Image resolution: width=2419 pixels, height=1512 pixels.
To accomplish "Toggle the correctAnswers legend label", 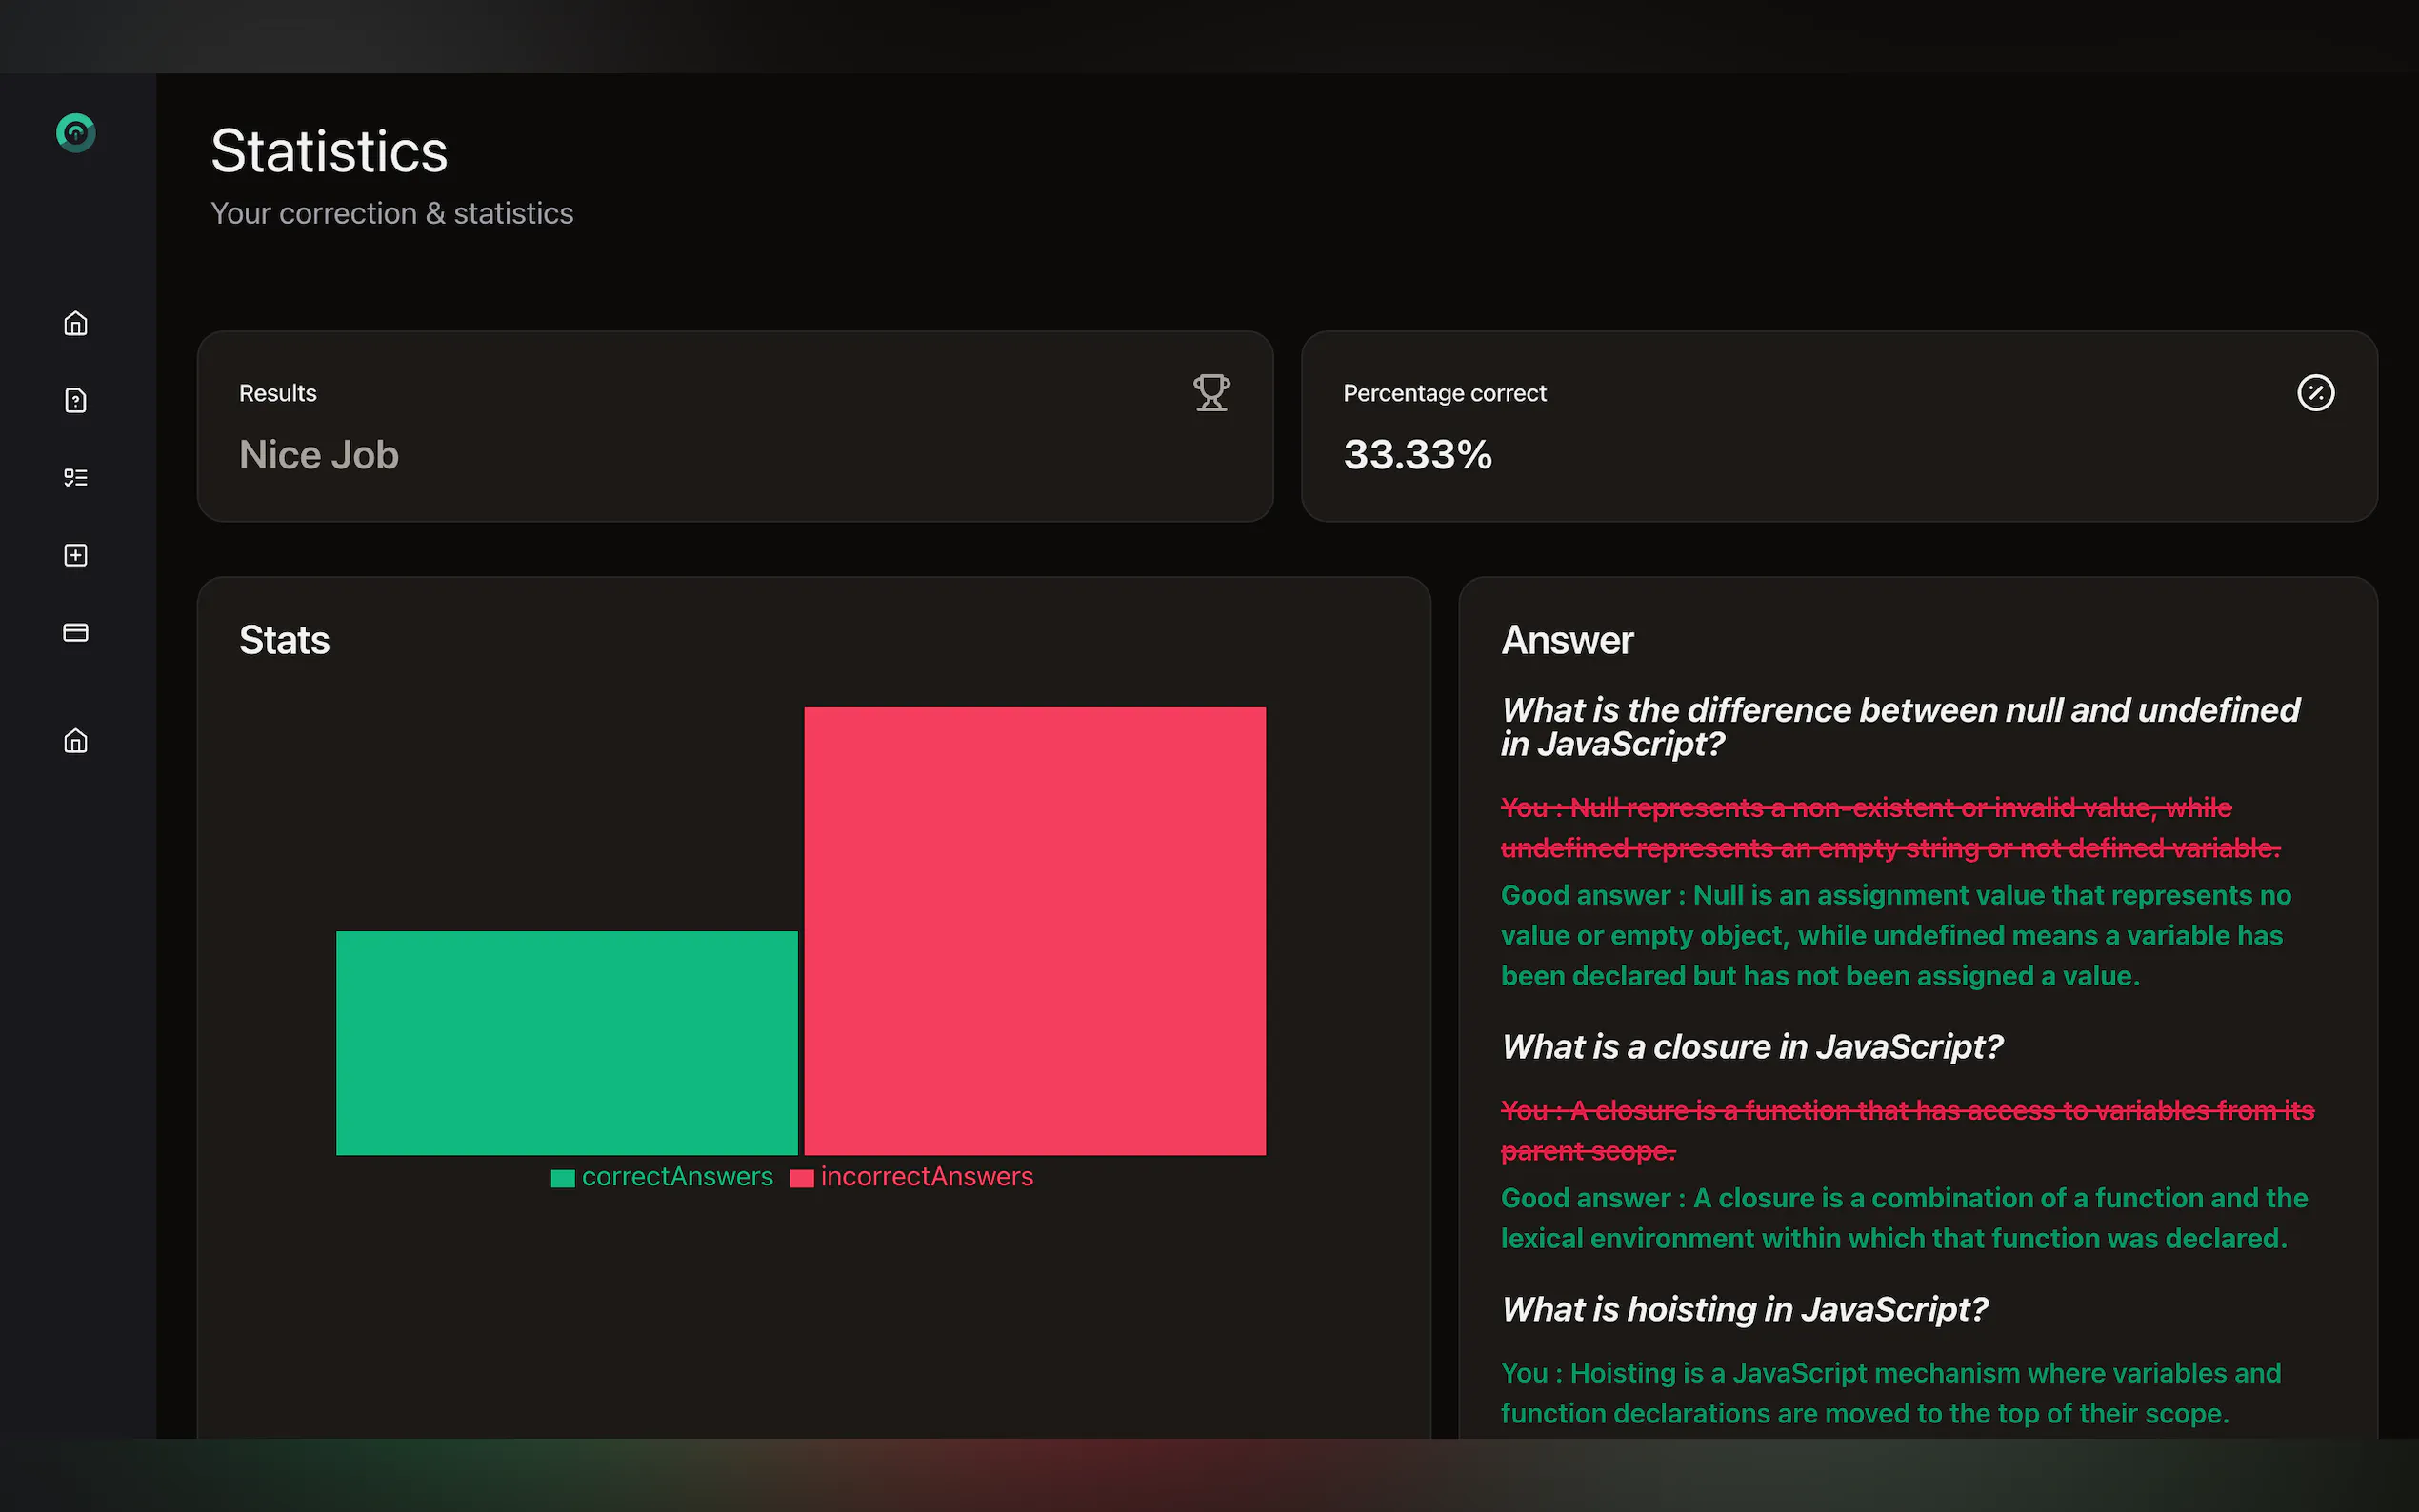I will (x=677, y=1177).
